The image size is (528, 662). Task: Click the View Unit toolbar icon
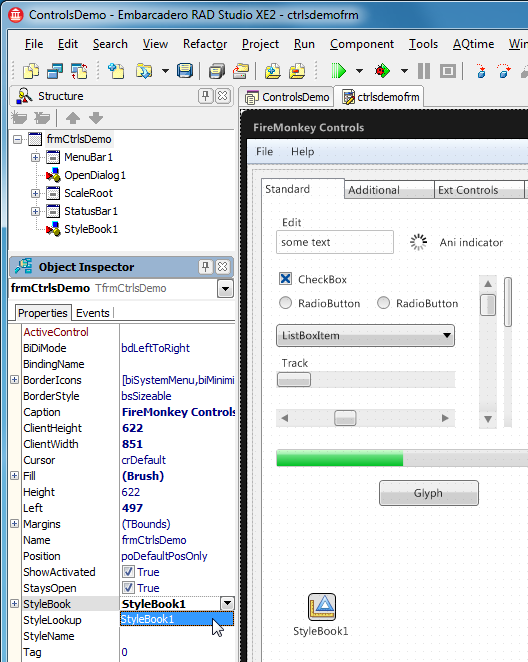point(31,71)
